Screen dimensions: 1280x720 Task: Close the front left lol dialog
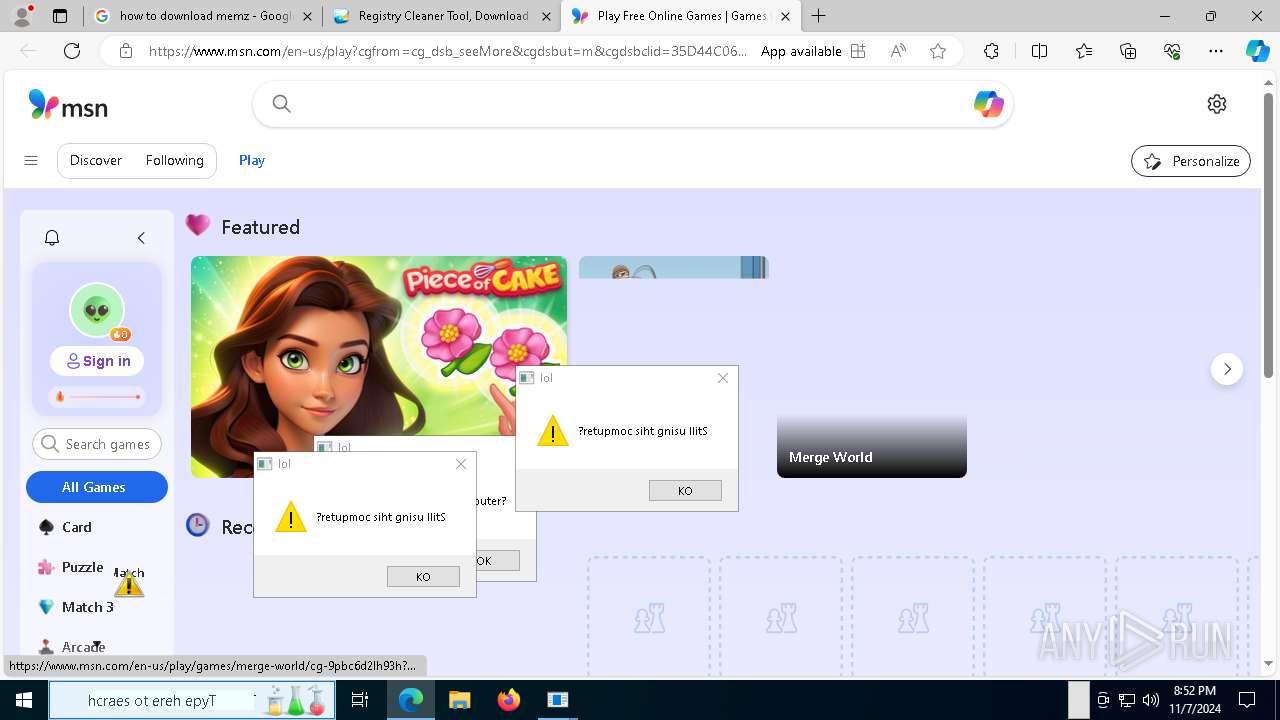click(461, 464)
